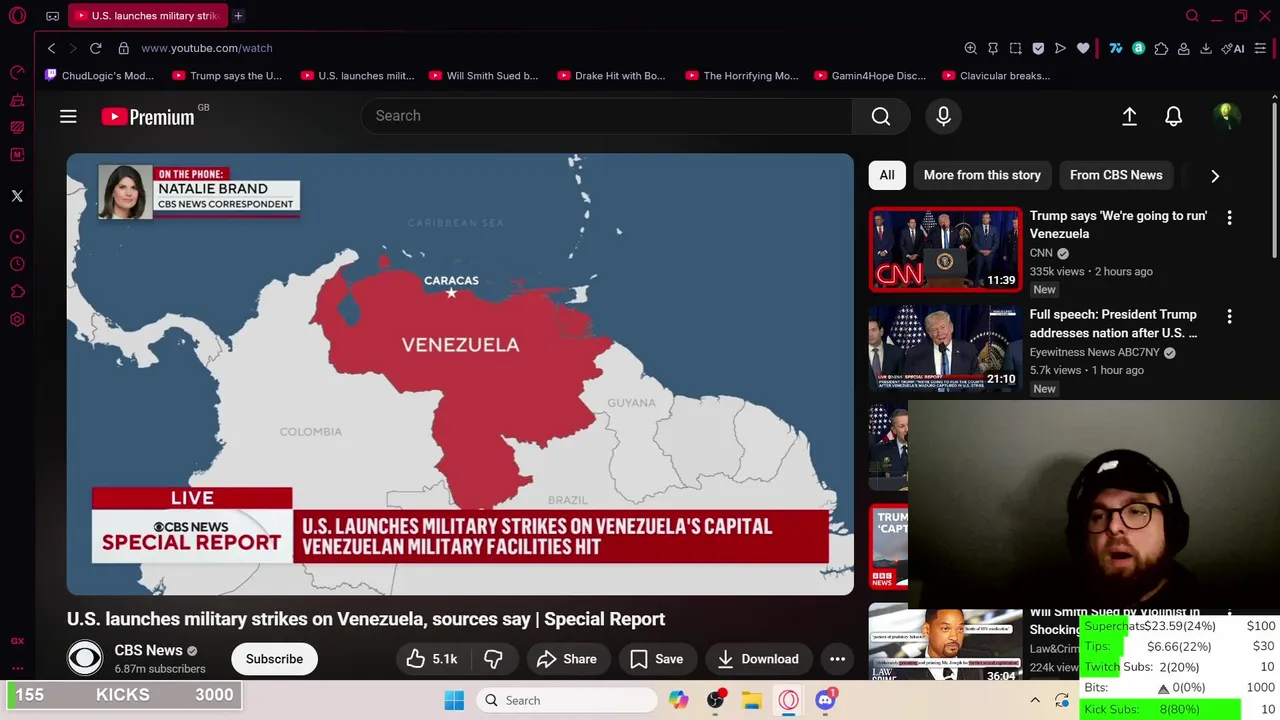The width and height of the screenshot is (1280, 720).
Task: Open The Horrifying Mo... bookmark
Action: [742, 76]
